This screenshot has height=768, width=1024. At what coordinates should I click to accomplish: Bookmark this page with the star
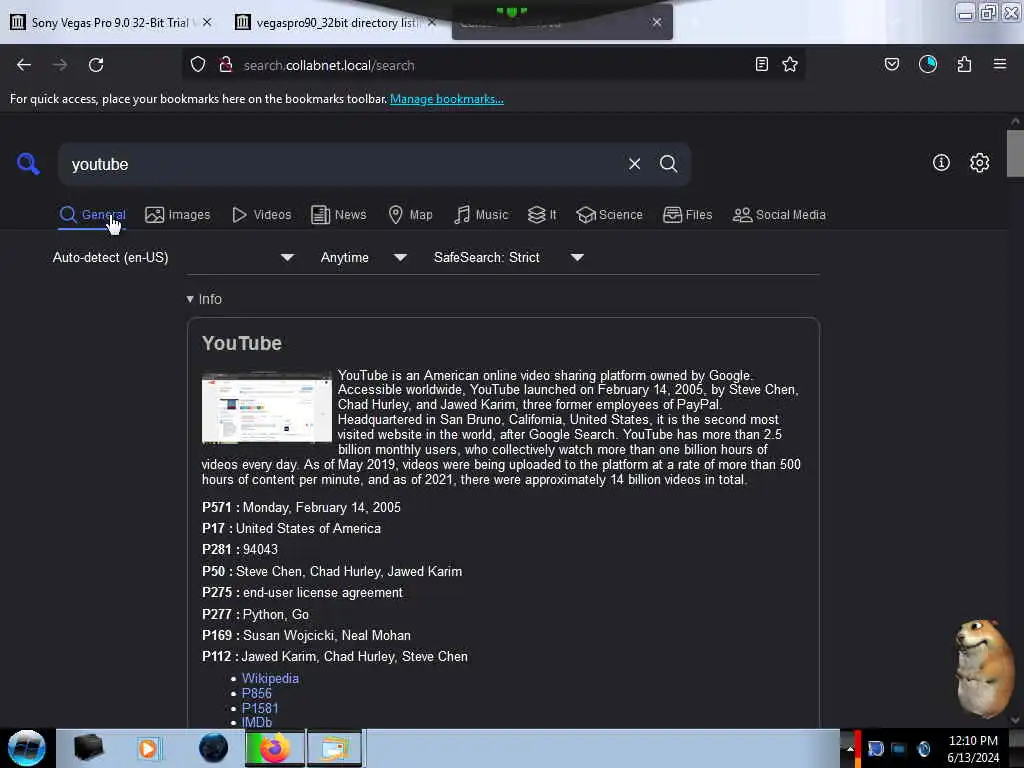coord(790,65)
